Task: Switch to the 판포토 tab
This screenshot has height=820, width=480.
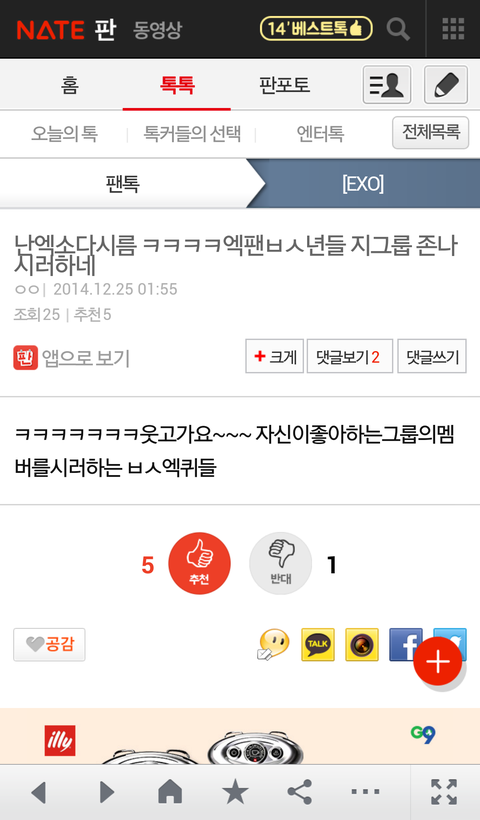Action: (x=284, y=85)
